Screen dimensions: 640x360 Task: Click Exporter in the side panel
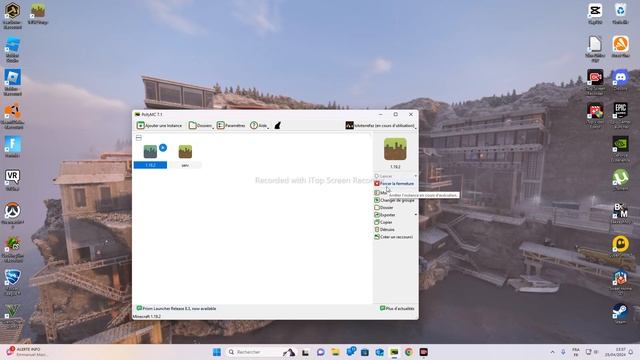[385, 215]
